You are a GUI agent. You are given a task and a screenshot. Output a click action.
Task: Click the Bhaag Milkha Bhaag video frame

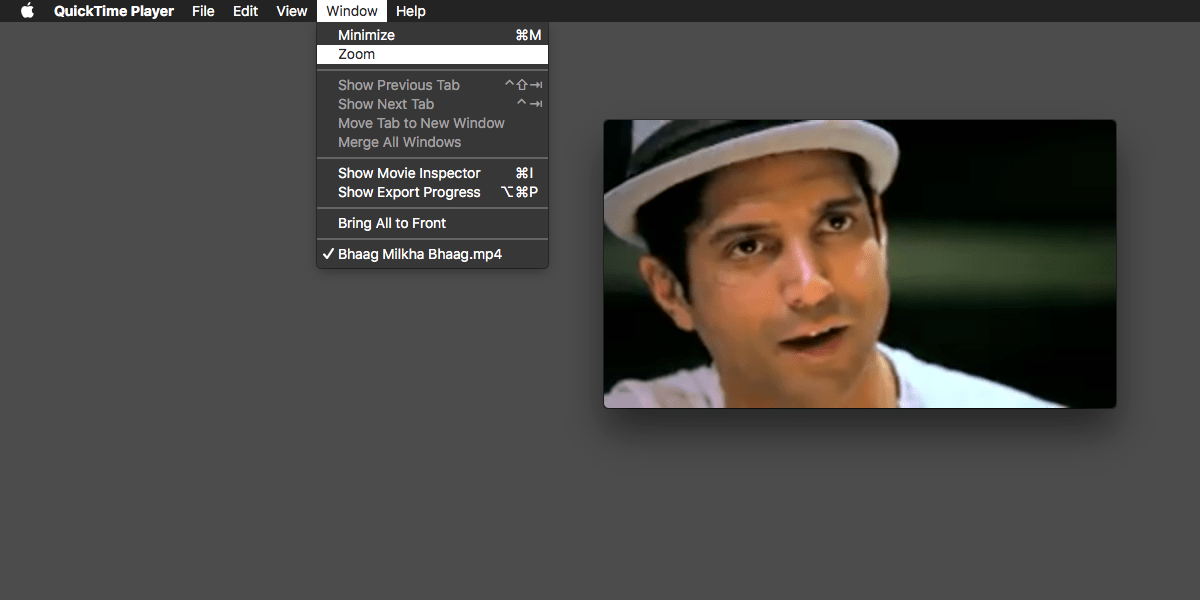(x=860, y=264)
